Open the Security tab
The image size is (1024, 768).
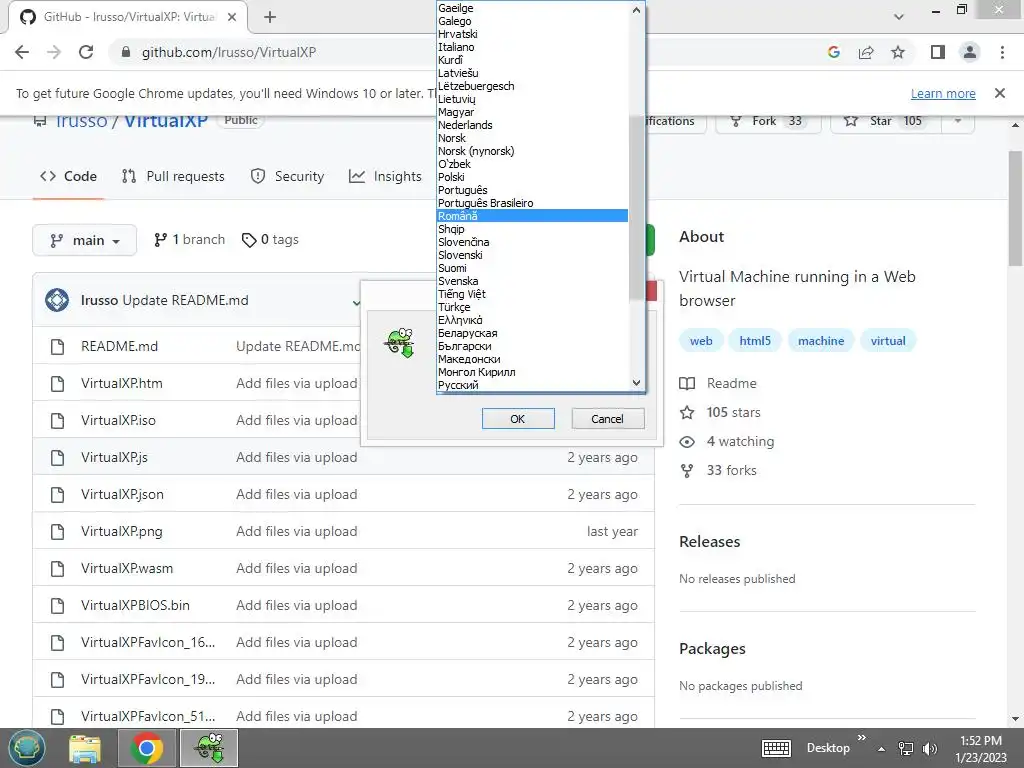point(287,176)
